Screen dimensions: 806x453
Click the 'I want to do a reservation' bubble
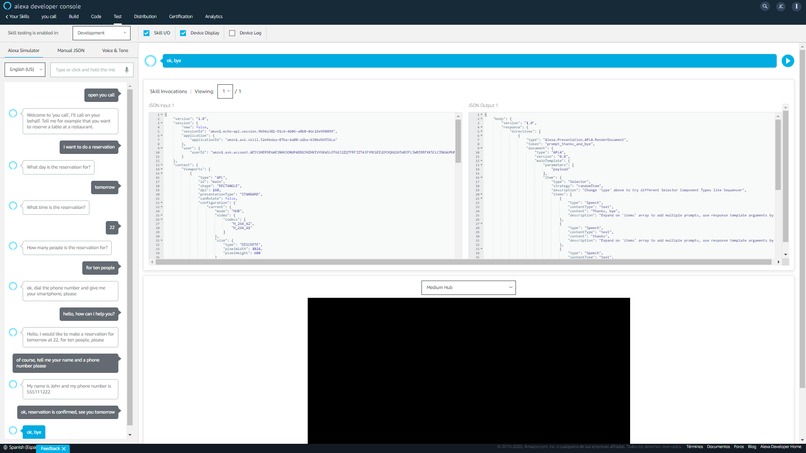[x=89, y=147]
